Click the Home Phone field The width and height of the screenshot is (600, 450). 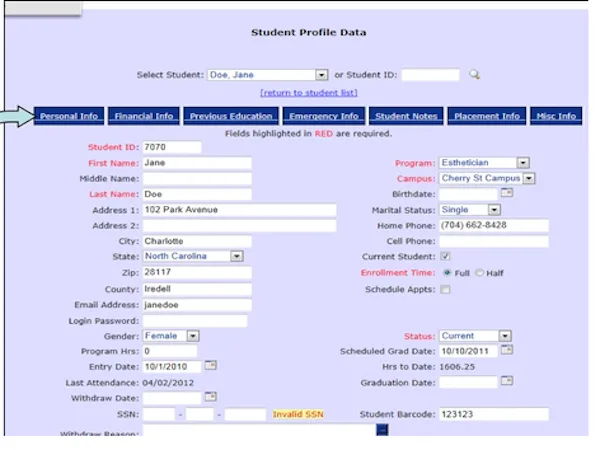(x=494, y=226)
